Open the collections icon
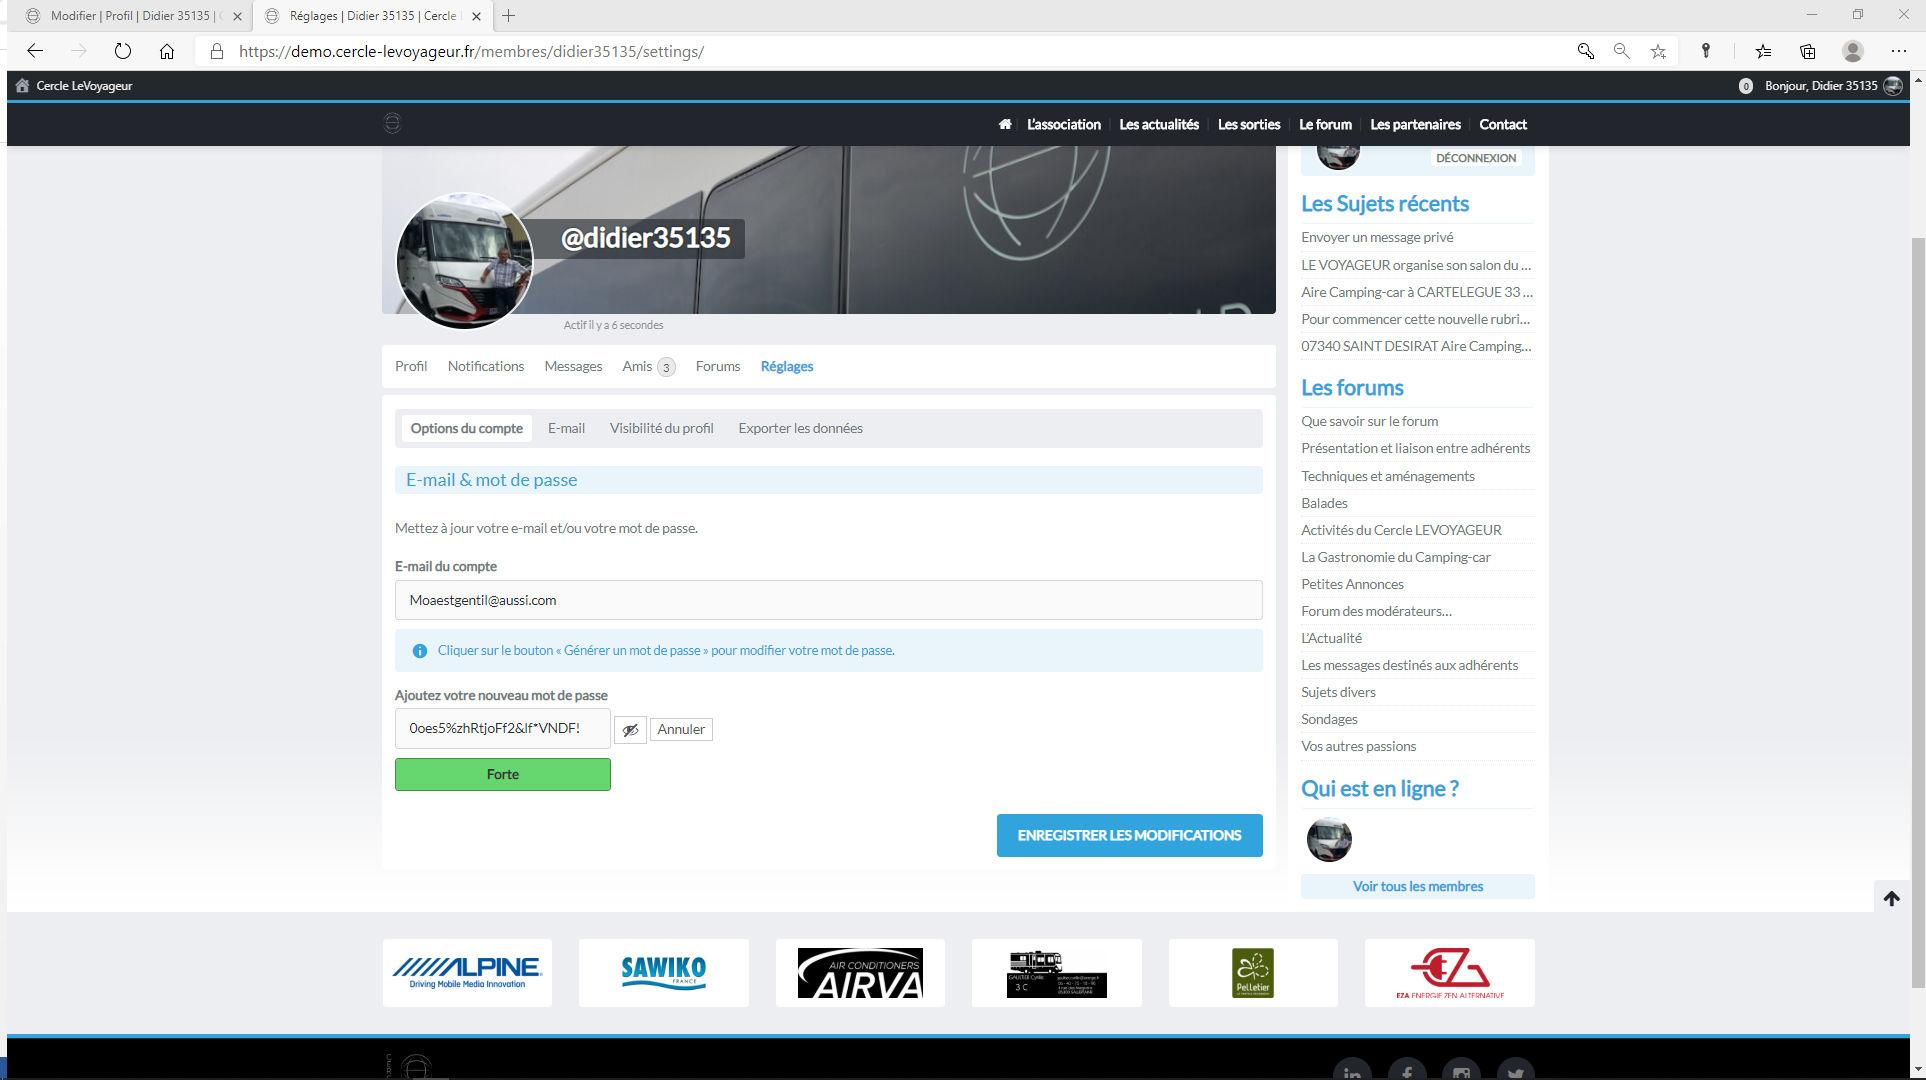The height and width of the screenshot is (1080, 1926). [1808, 51]
